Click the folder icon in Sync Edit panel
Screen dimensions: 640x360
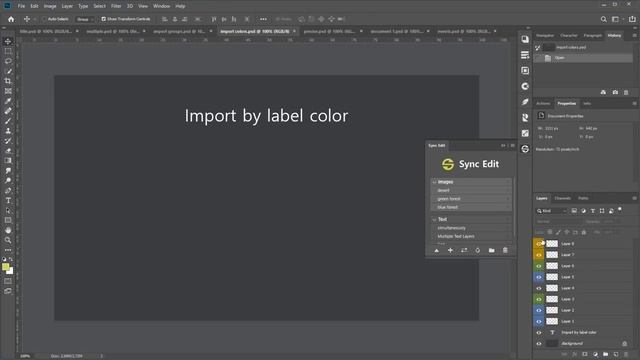tap(491, 250)
